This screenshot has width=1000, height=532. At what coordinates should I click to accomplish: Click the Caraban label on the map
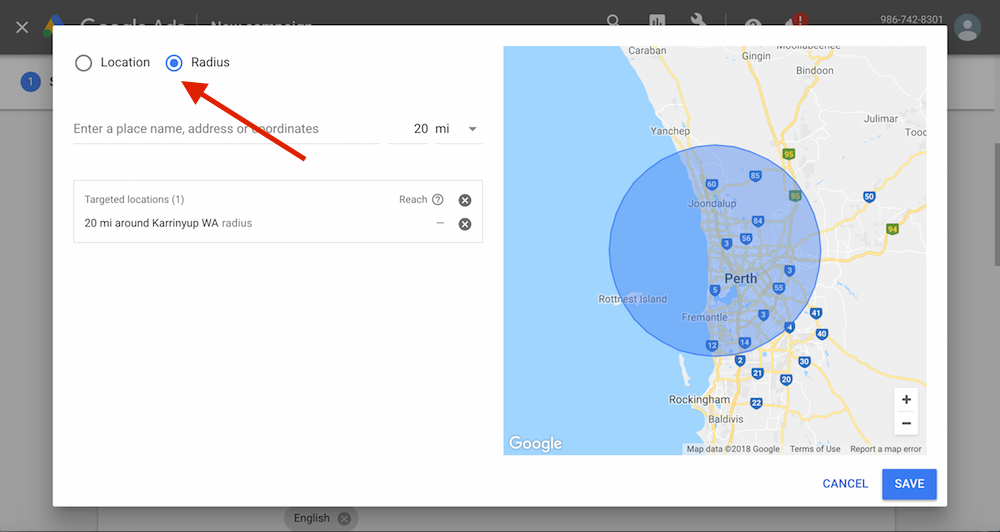pos(647,50)
